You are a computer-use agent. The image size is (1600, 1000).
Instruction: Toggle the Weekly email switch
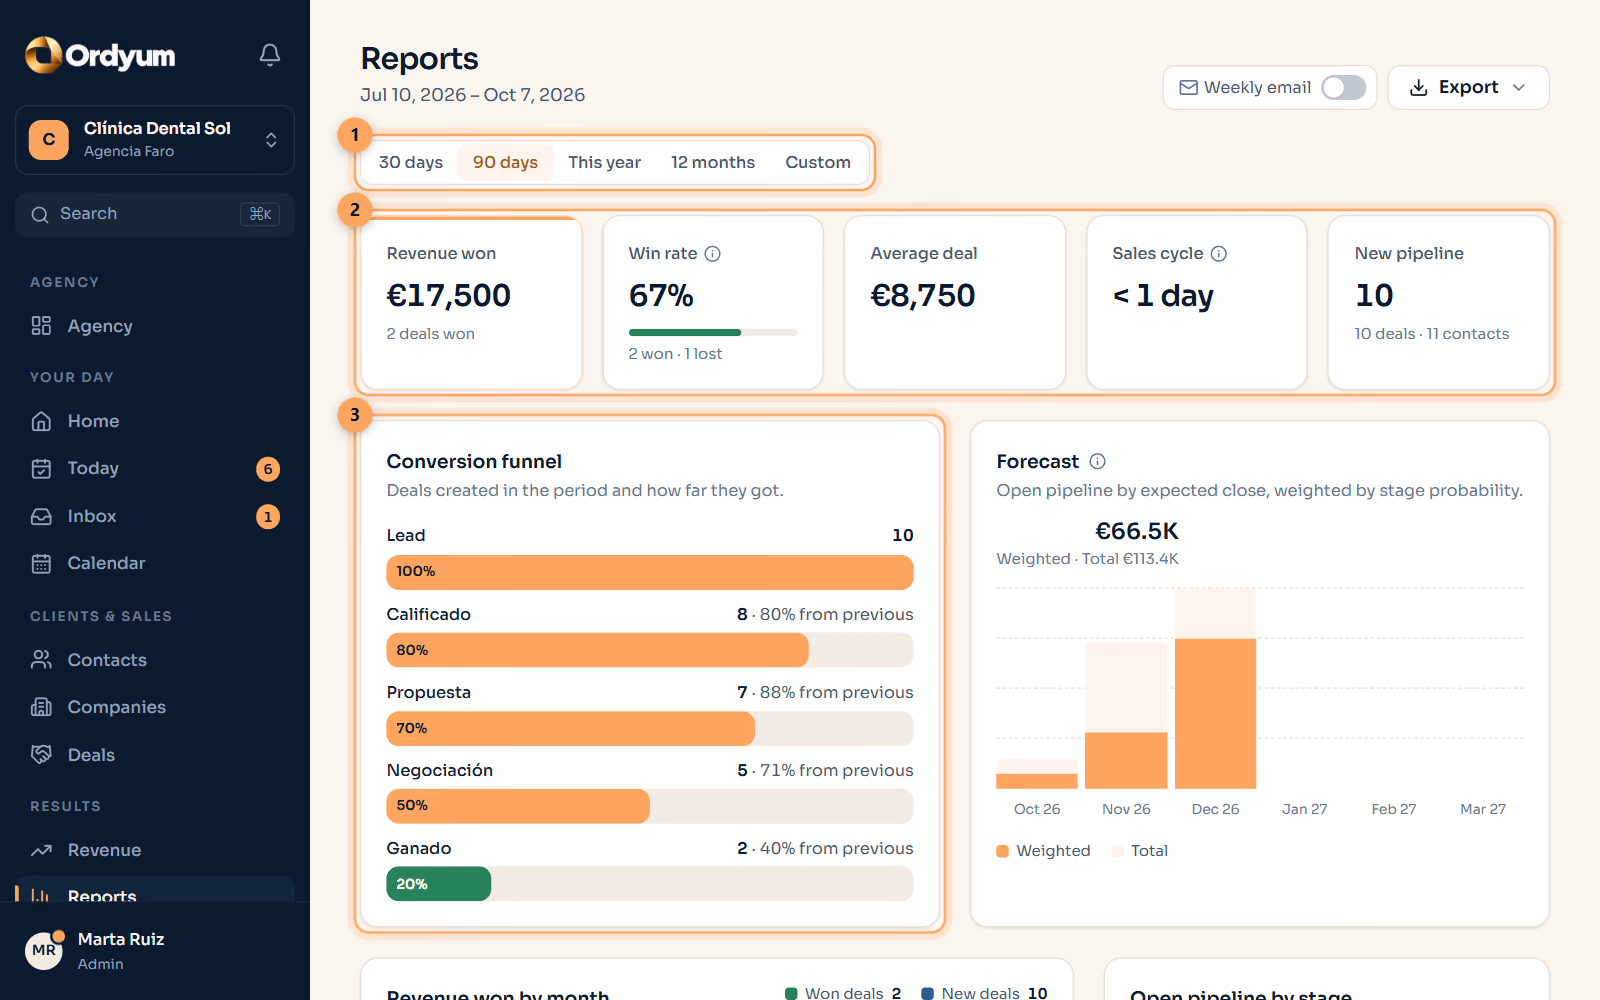tap(1343, 88)
